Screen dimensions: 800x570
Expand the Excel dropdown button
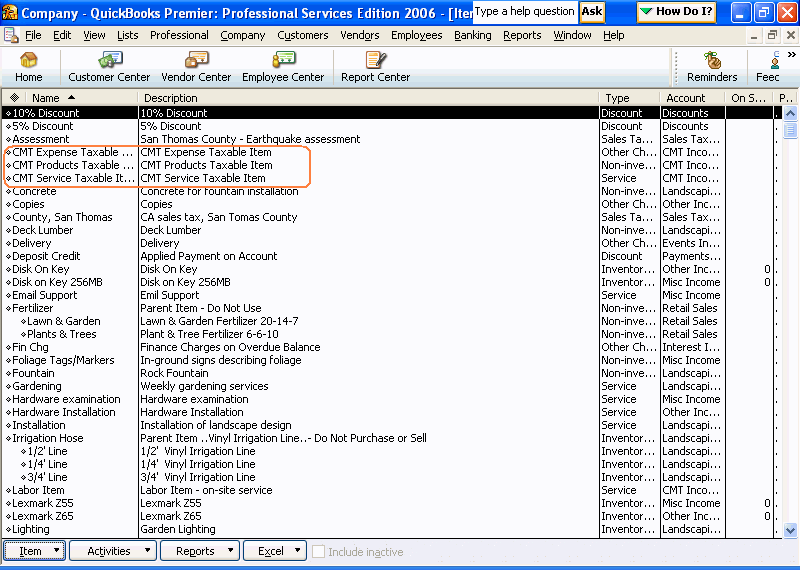[274, 551]
